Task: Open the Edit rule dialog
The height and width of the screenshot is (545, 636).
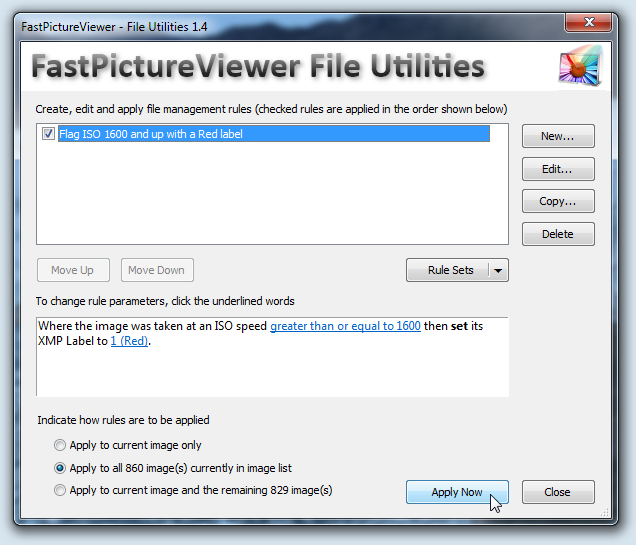Action: [x=558, y=169]
